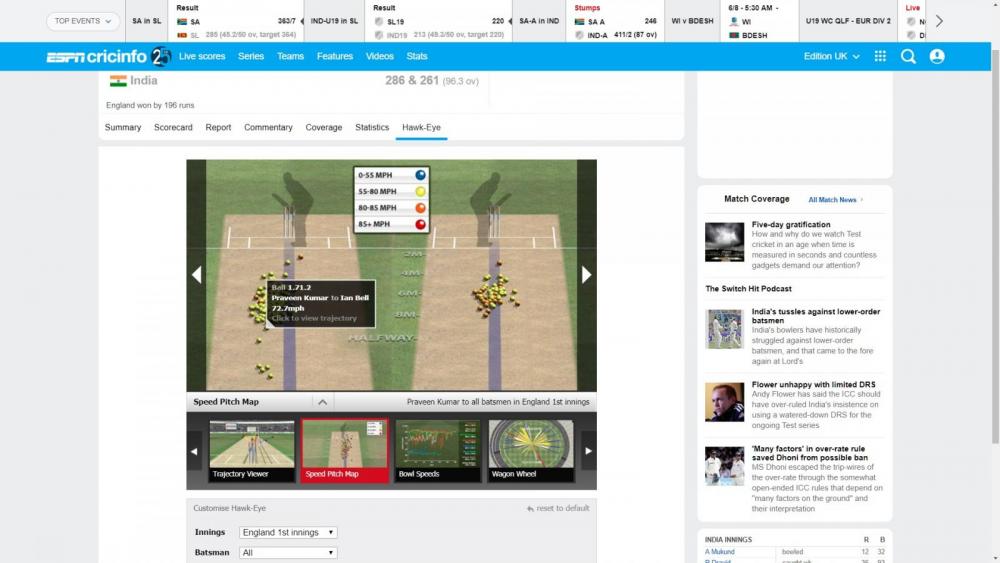Click the India team name
Viewport: 1000px width, 563px height.
(143, 81)
